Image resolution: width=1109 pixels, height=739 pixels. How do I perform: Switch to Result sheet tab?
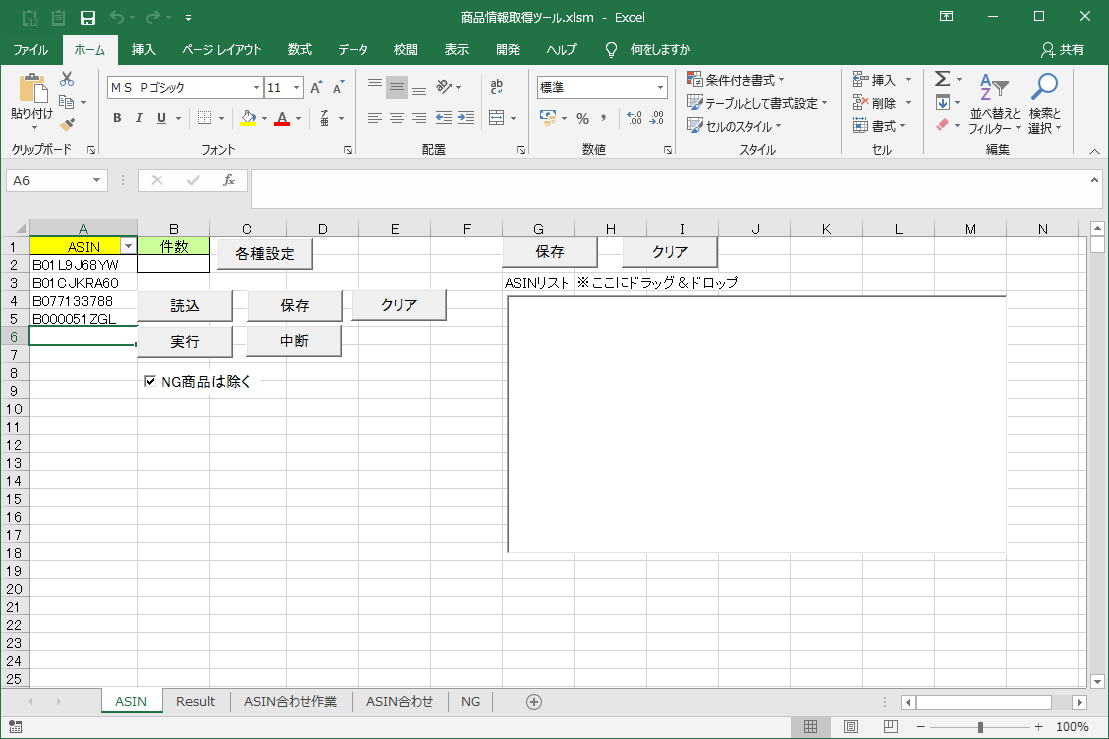pyautogui.click(x=195, y=702)
